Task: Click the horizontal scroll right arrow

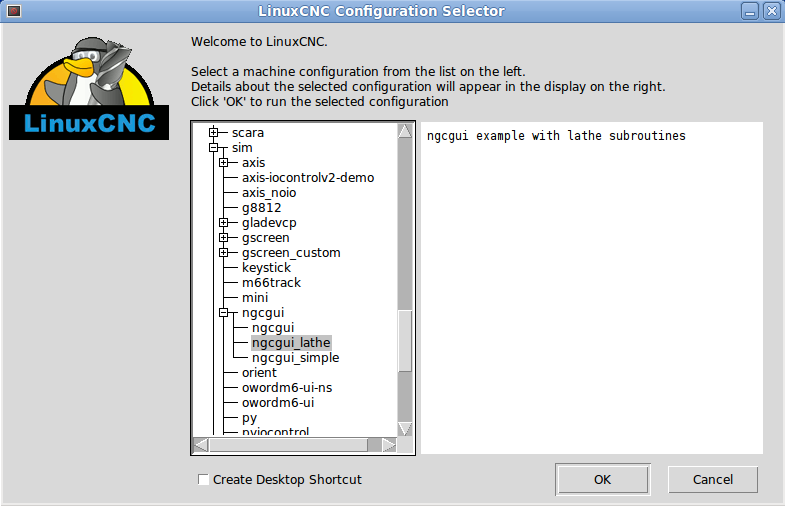Action: pos(389,444)
